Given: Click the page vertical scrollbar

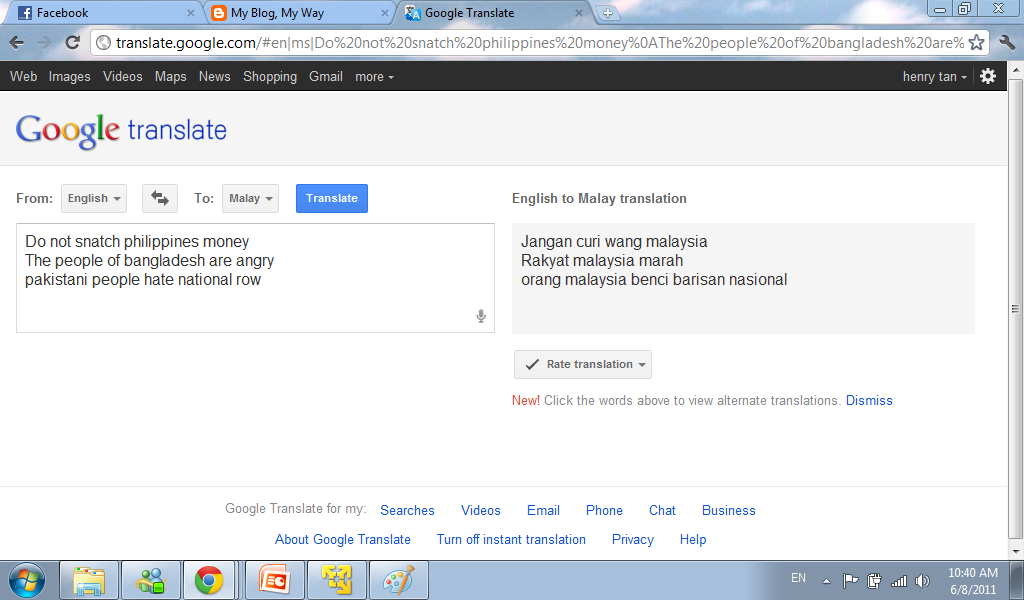Looking at the screenshot, I should click(x=1016, y=308).
